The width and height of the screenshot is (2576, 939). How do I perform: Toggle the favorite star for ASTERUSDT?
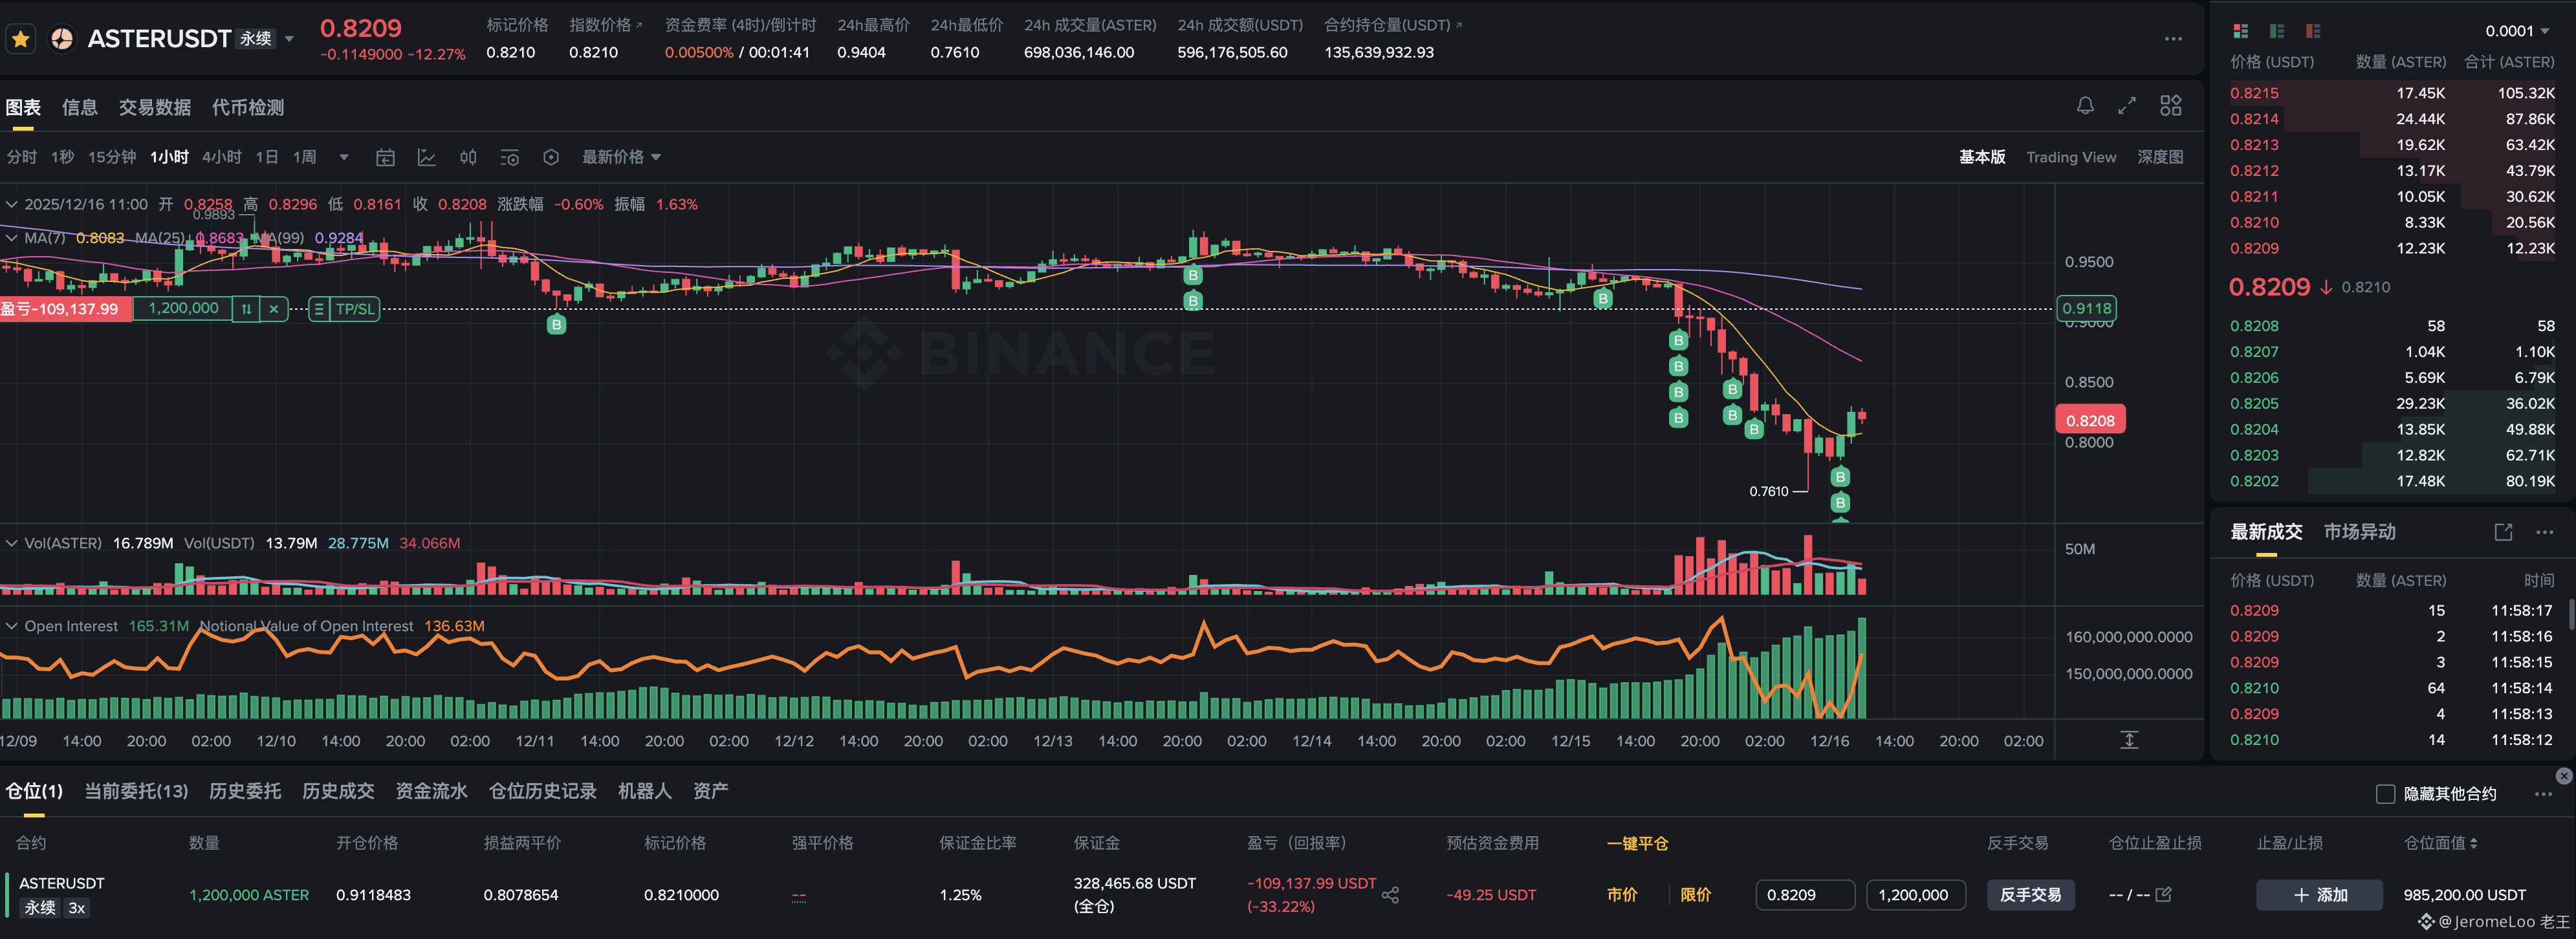[x=21, y=39]
